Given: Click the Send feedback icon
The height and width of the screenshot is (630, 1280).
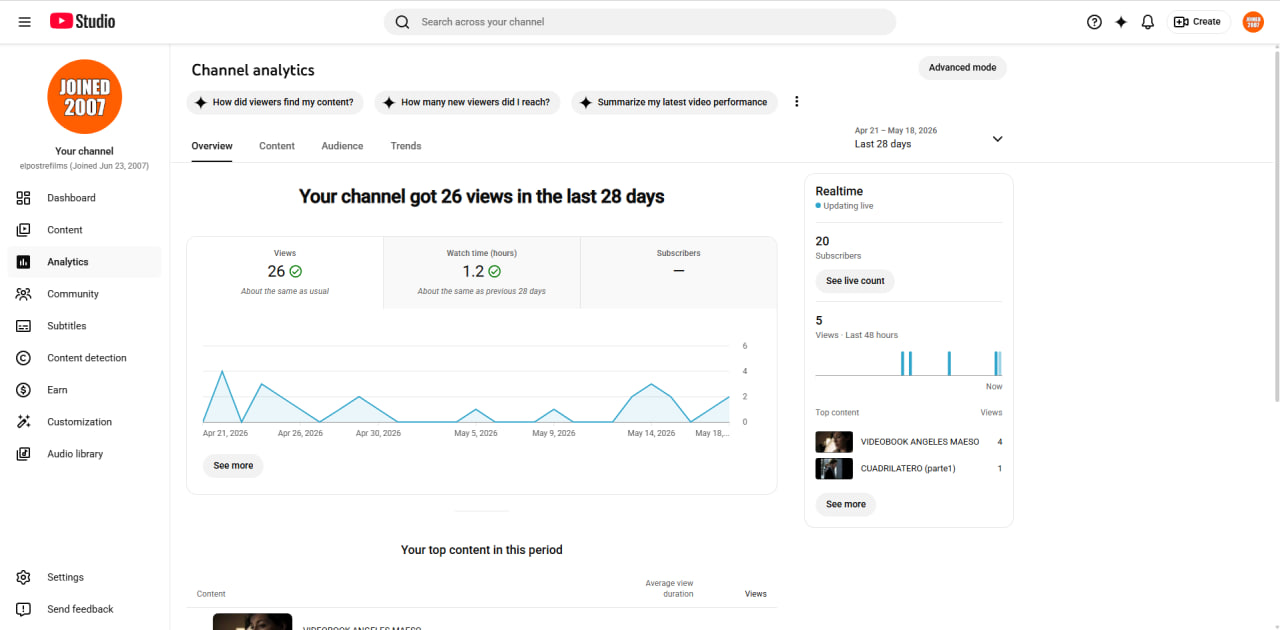Looking at the screenshot, I should (24, 609).
